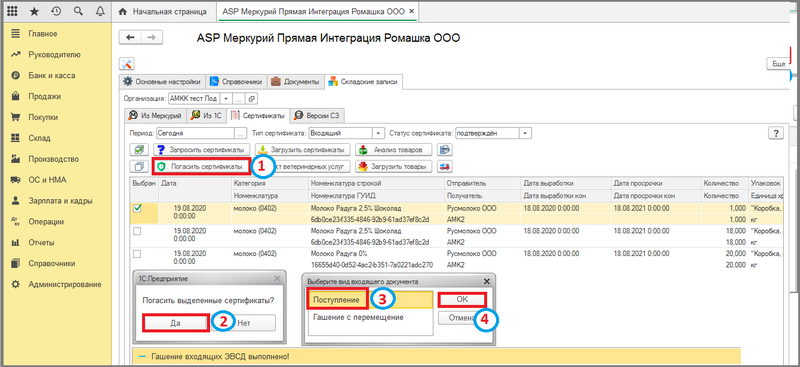Go forward with right arrow button
800x367 pixels.
(152, 37)
